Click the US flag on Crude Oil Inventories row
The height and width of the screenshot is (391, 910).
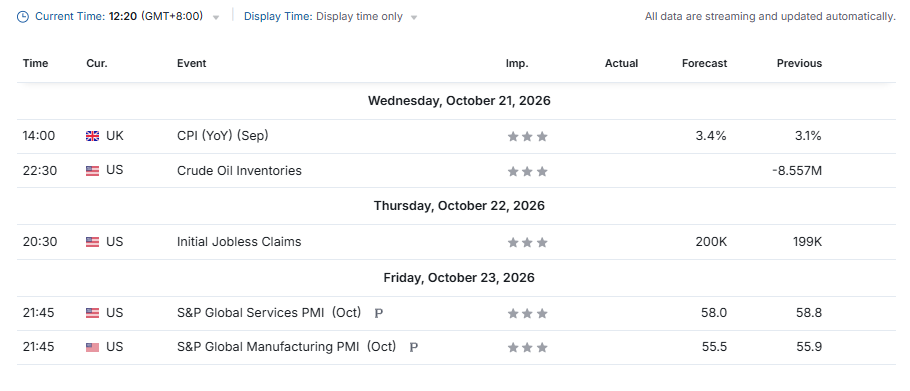[92, 171]
